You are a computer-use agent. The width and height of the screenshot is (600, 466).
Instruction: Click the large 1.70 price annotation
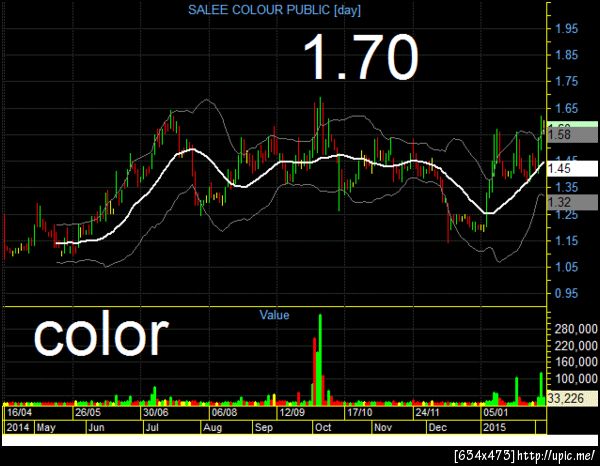pyautogui.click(x=360, y=57)
